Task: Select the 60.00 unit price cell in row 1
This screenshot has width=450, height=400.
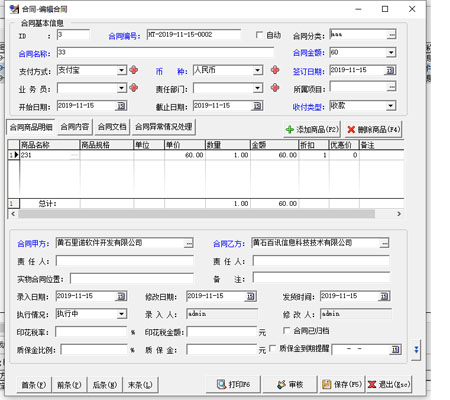Action: 185,155
